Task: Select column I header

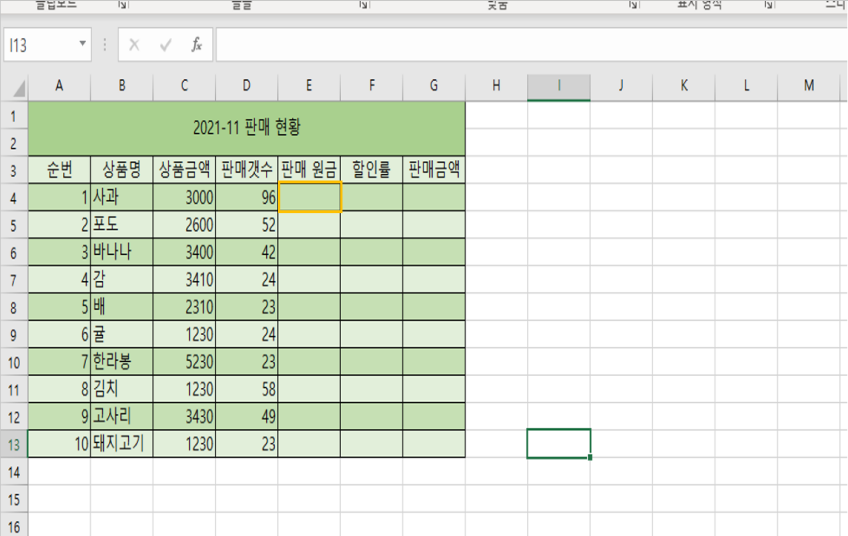Action: coord(559,85)
